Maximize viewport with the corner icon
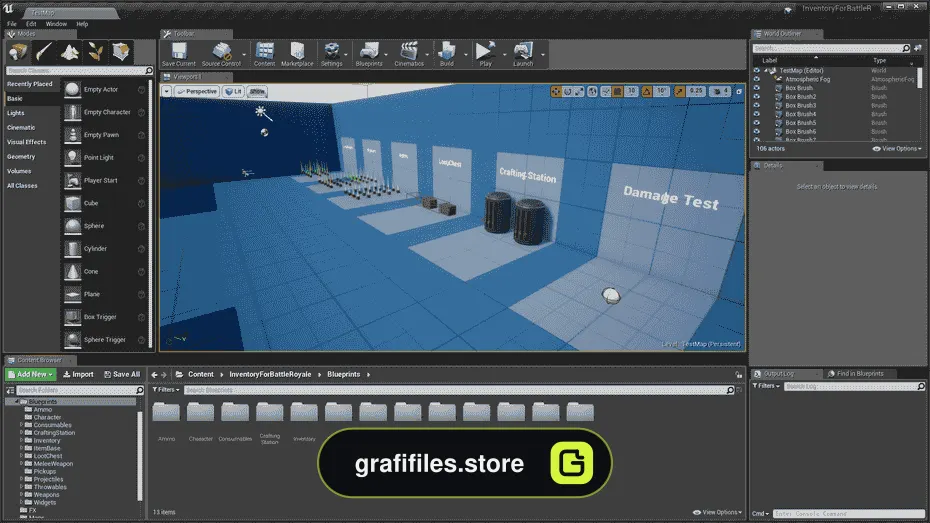This screenshot has height=523, width=930. point(739,91)
